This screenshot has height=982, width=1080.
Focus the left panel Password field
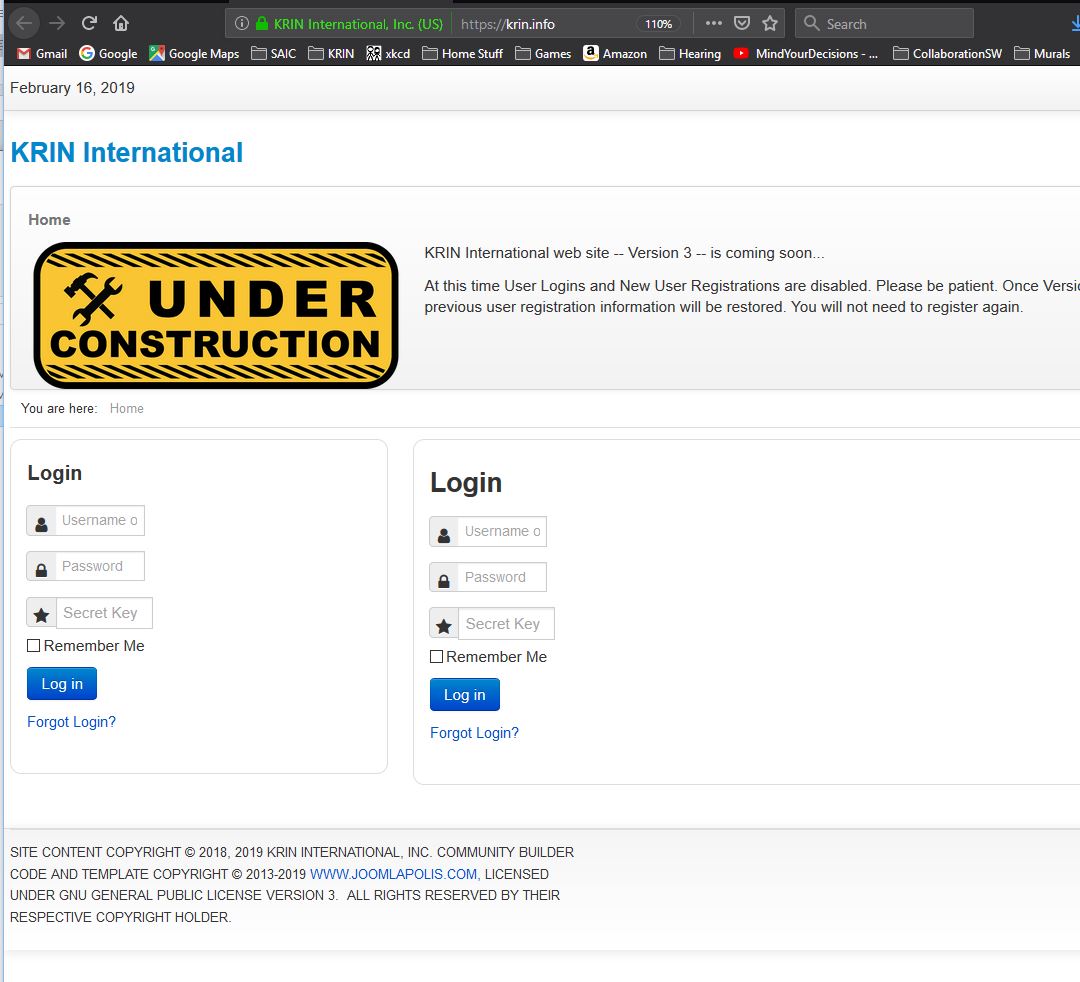[x=100, y=567]
